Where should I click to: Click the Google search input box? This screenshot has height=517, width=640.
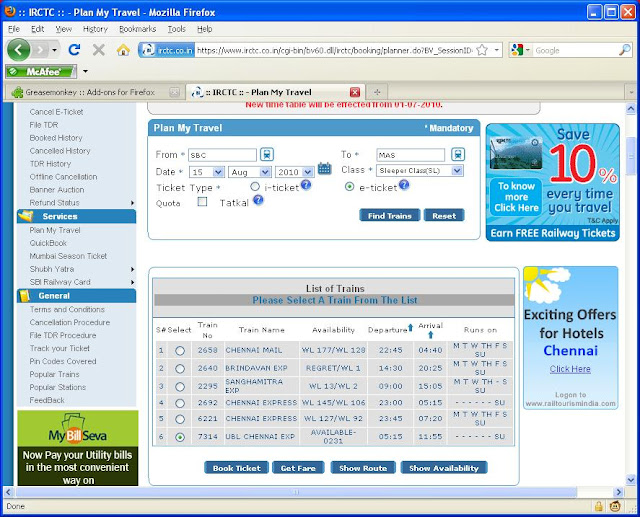(576, 50)
